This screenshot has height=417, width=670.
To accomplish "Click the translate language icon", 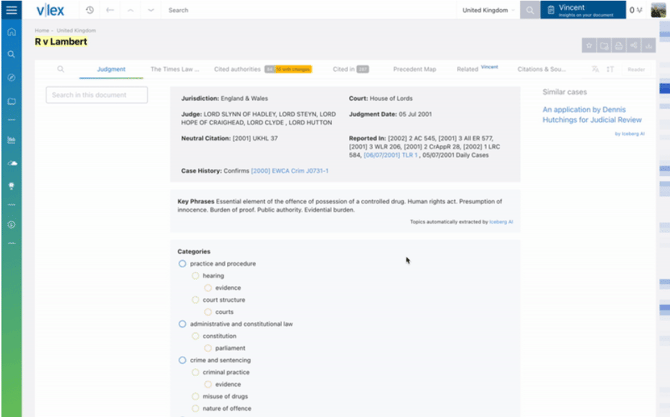I will click(x=595, y=69).
